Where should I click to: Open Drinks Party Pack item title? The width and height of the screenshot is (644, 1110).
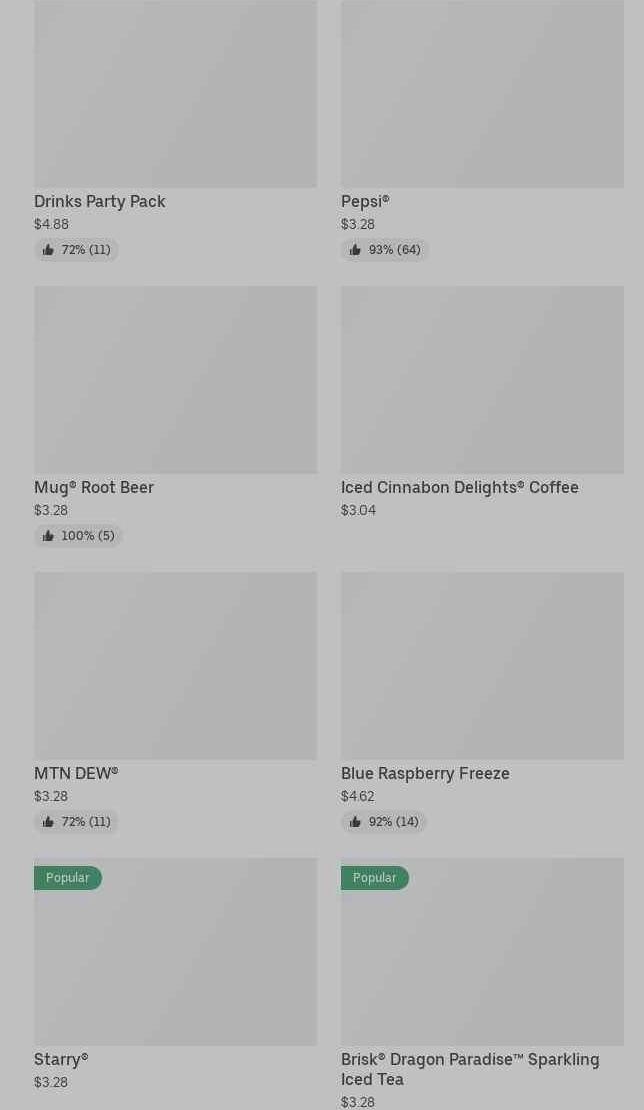pos(100,202)
